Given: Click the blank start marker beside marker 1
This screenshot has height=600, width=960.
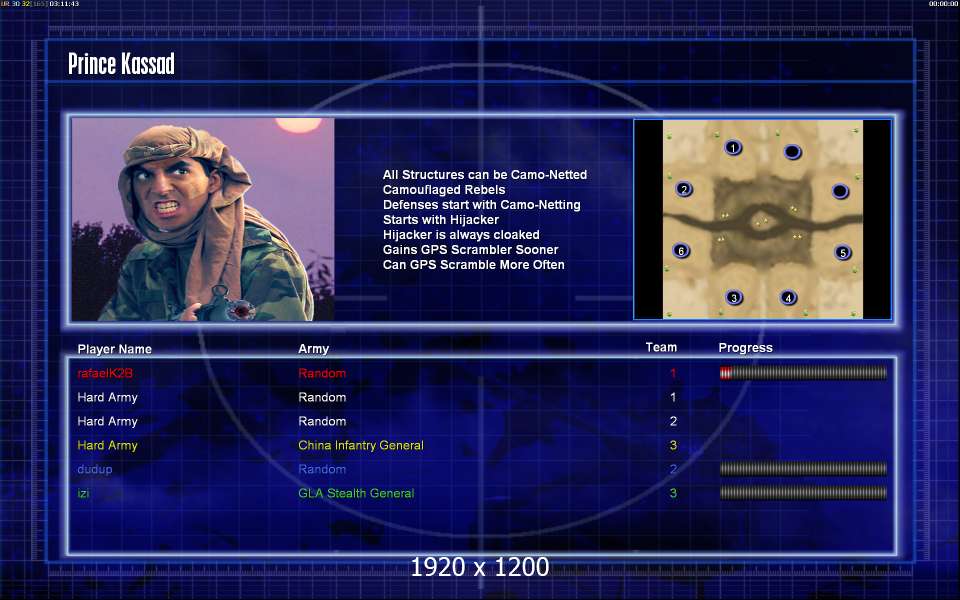Looking at the screenshot, I should [x=792, y=151].
